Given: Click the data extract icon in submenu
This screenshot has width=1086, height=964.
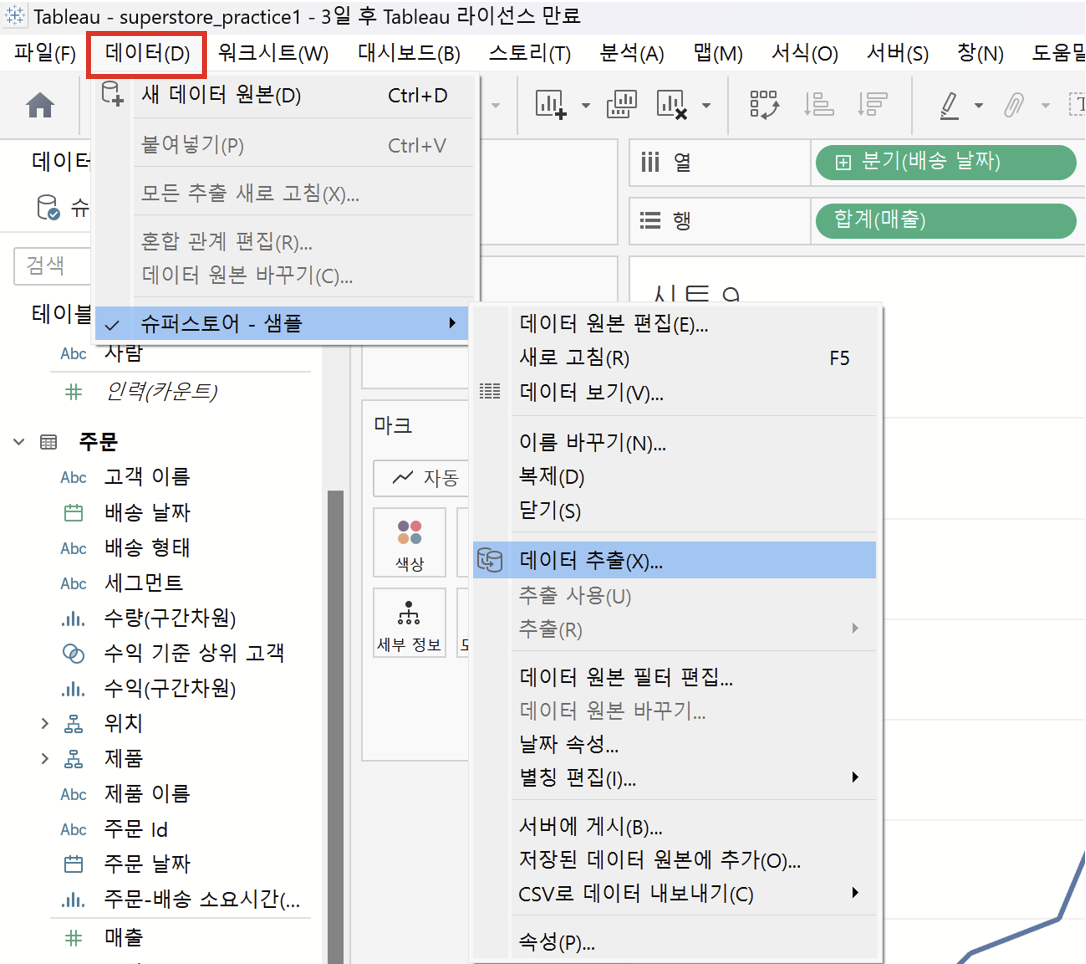Looking at the screenshot, I should click(490, 560).
